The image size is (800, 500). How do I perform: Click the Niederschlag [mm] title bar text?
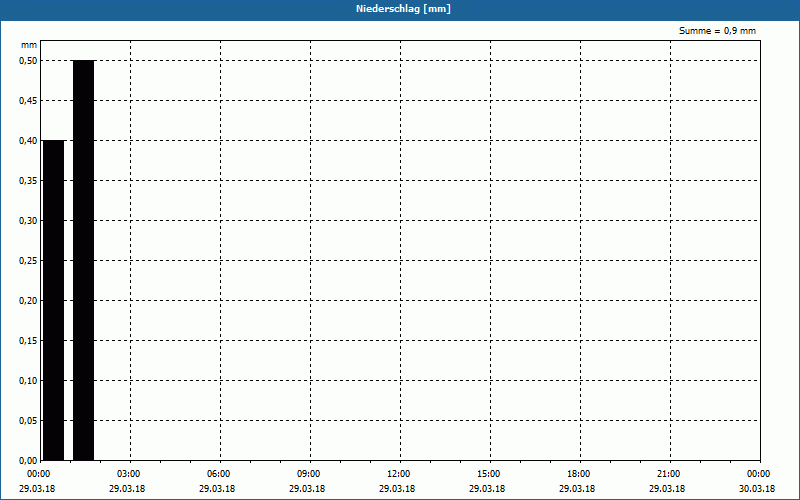click(403, 9)
